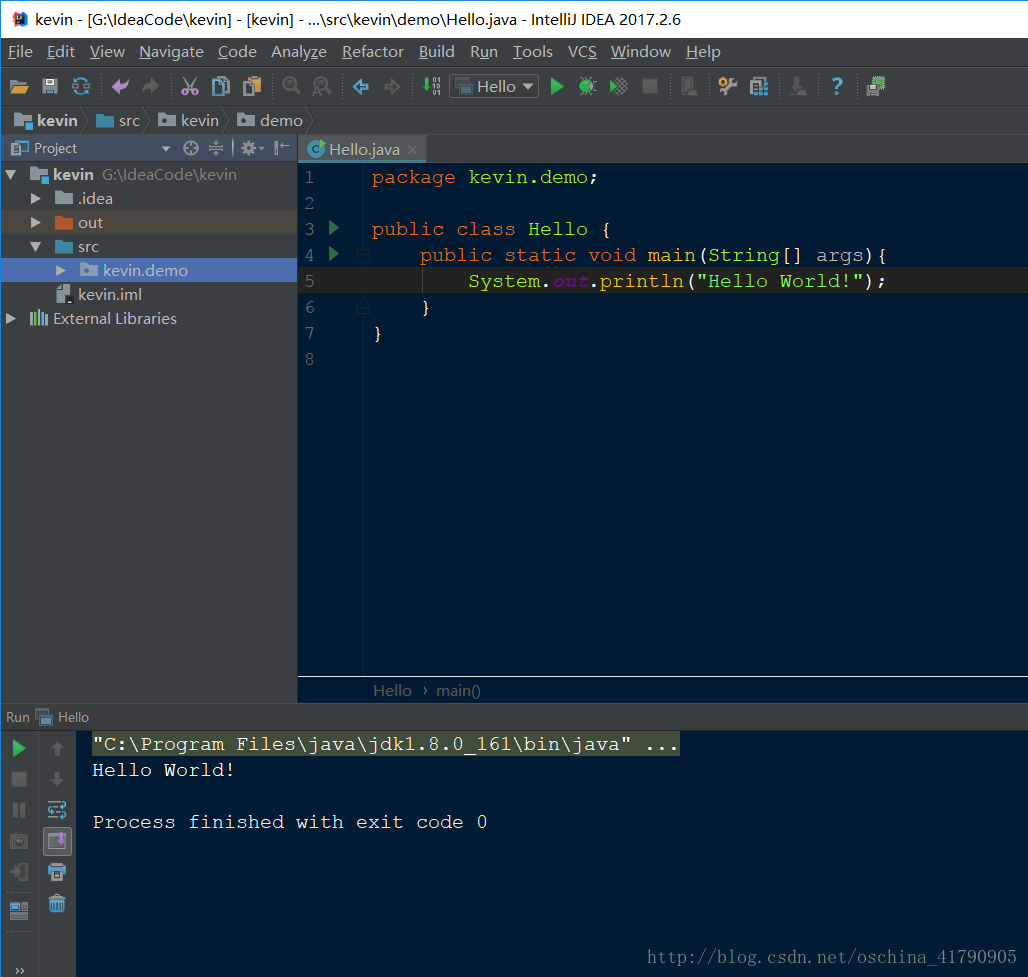This screenshot has height=977, width=1028.
Task: Click main() in the editor breadcrumb bar
Action: point(457,690)
